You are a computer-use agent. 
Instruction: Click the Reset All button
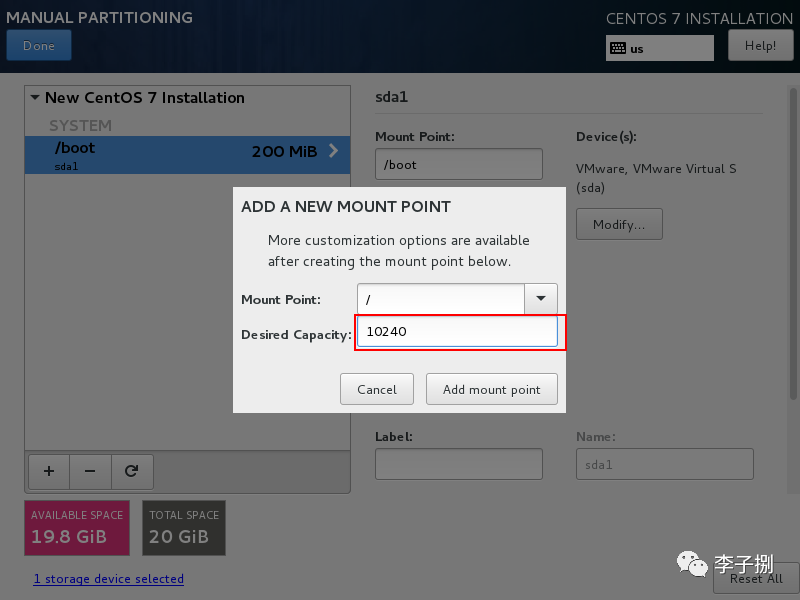pos(755,578)
